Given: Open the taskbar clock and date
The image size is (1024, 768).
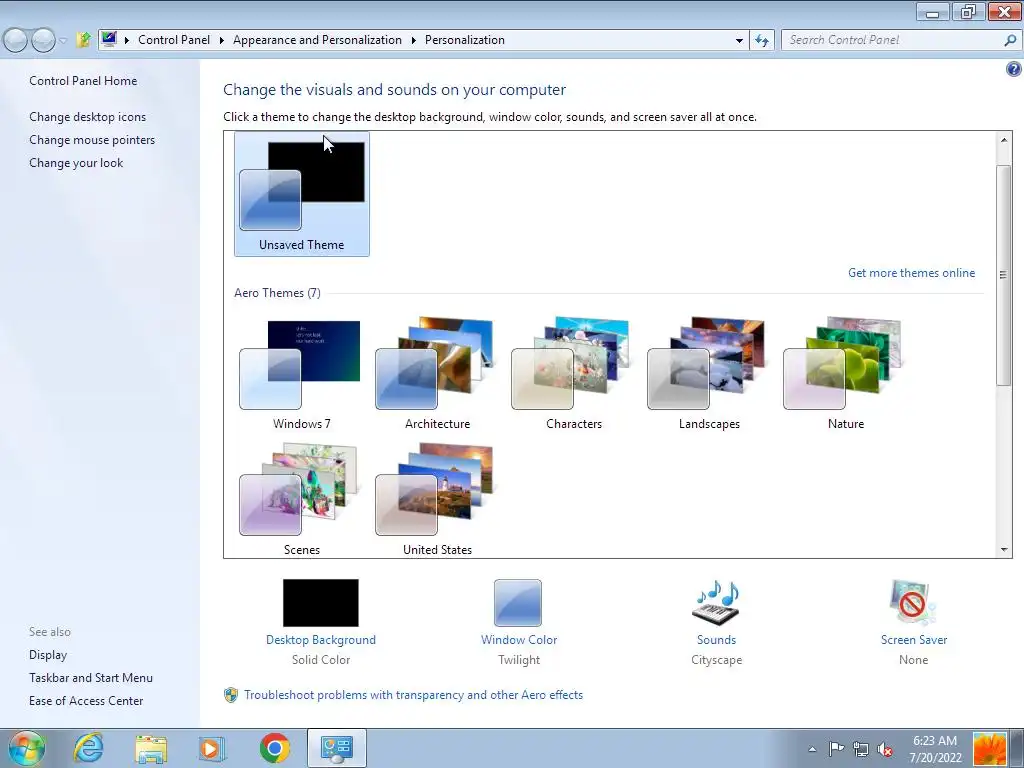Looking at the screenshot, I should pos(935,749).
